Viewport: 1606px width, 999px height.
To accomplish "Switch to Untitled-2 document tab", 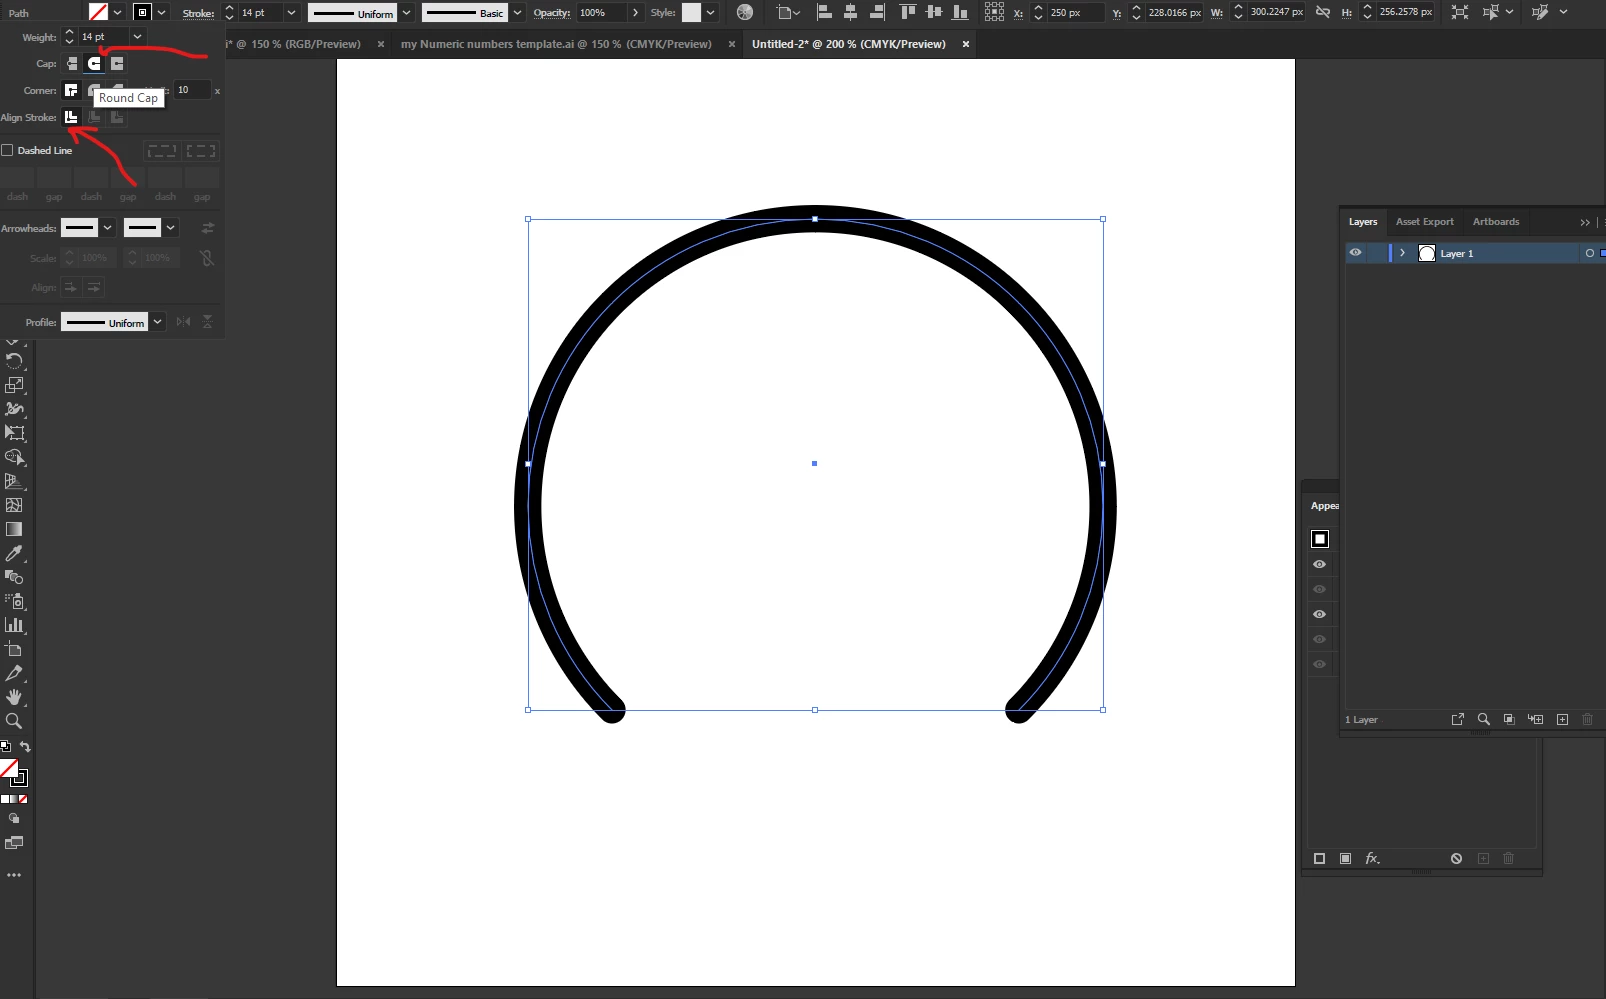I will 848,44.
